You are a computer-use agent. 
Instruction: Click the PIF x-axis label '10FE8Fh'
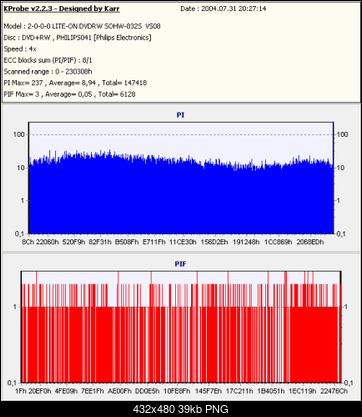tap(177, 391)
